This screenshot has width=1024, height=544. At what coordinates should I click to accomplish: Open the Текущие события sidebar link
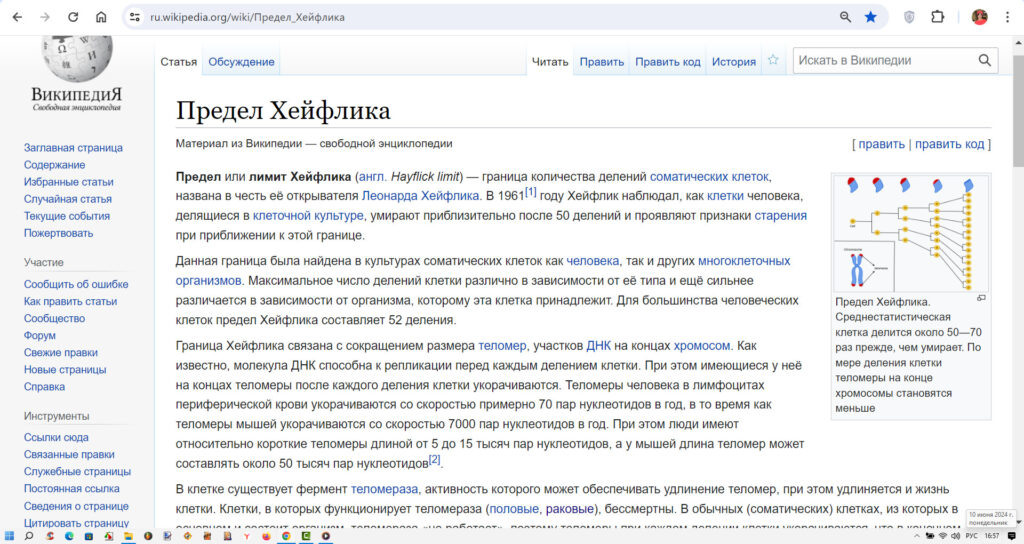(67, 216)
